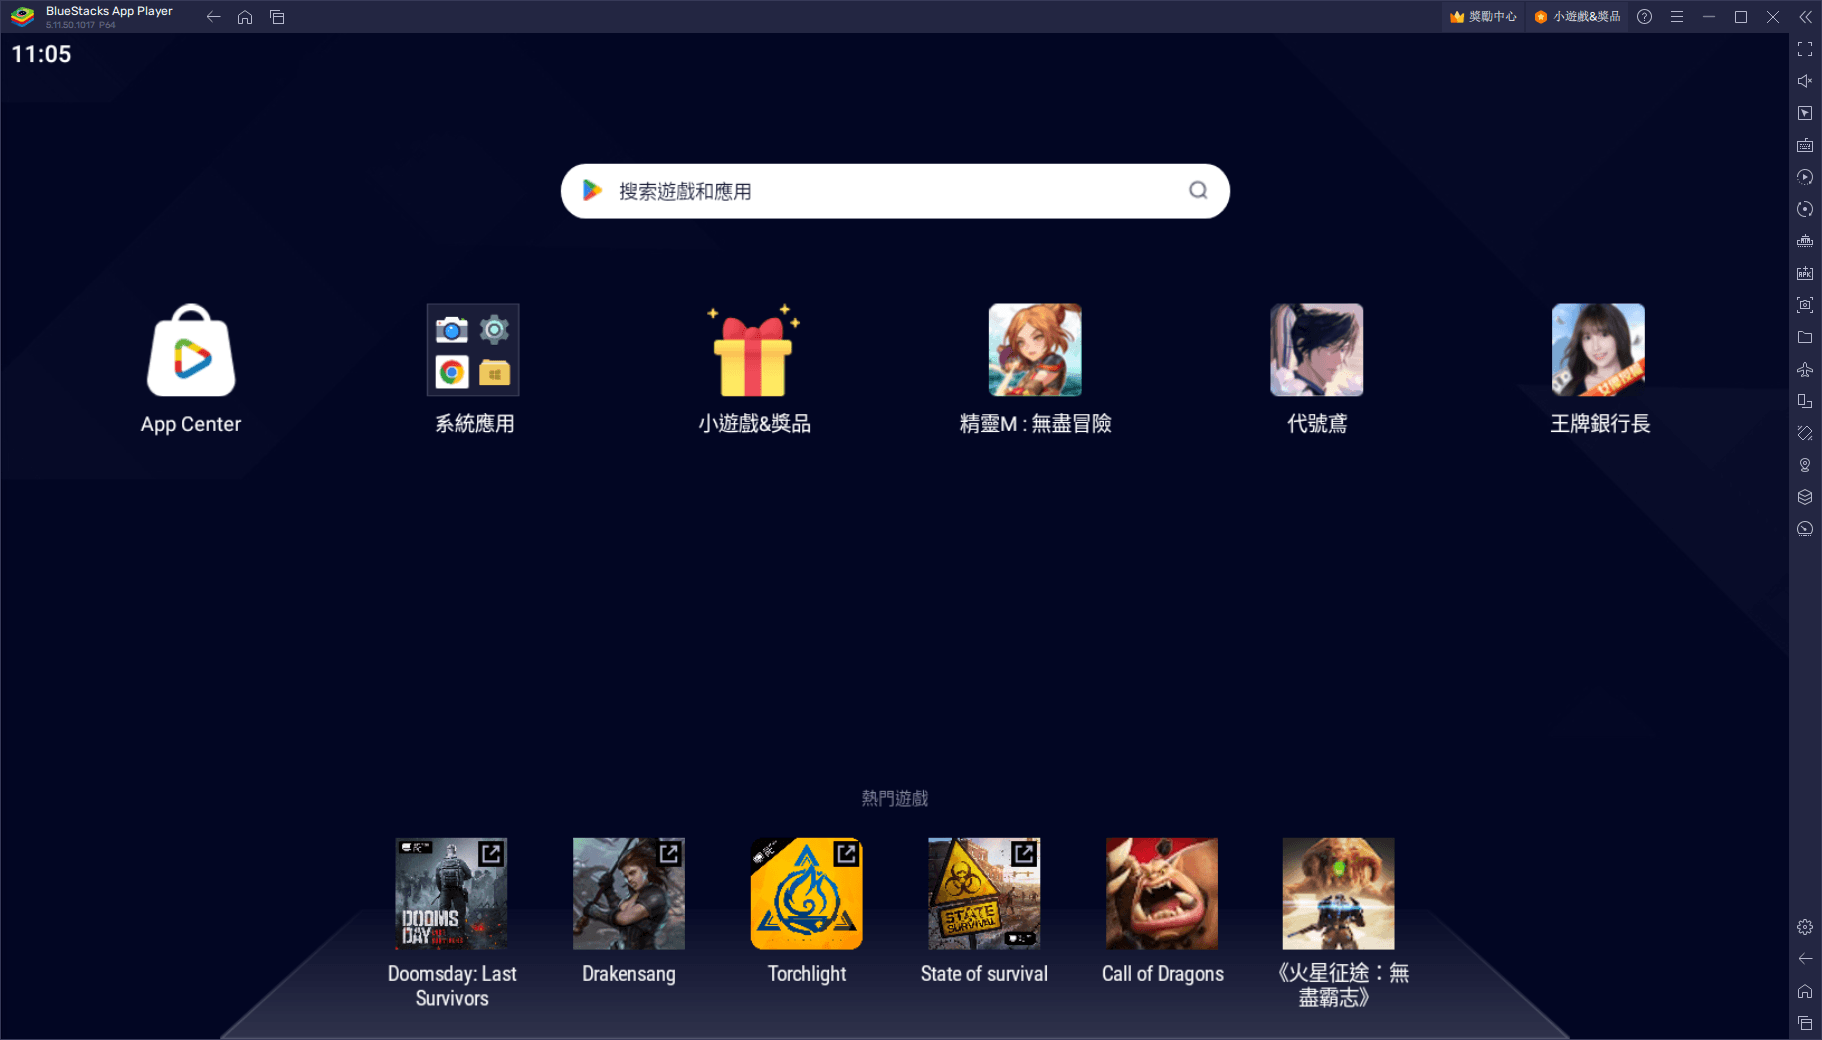Go to home via title bar icon
The width and height of the screenshot is (1822, 1040).
[245, 17]
